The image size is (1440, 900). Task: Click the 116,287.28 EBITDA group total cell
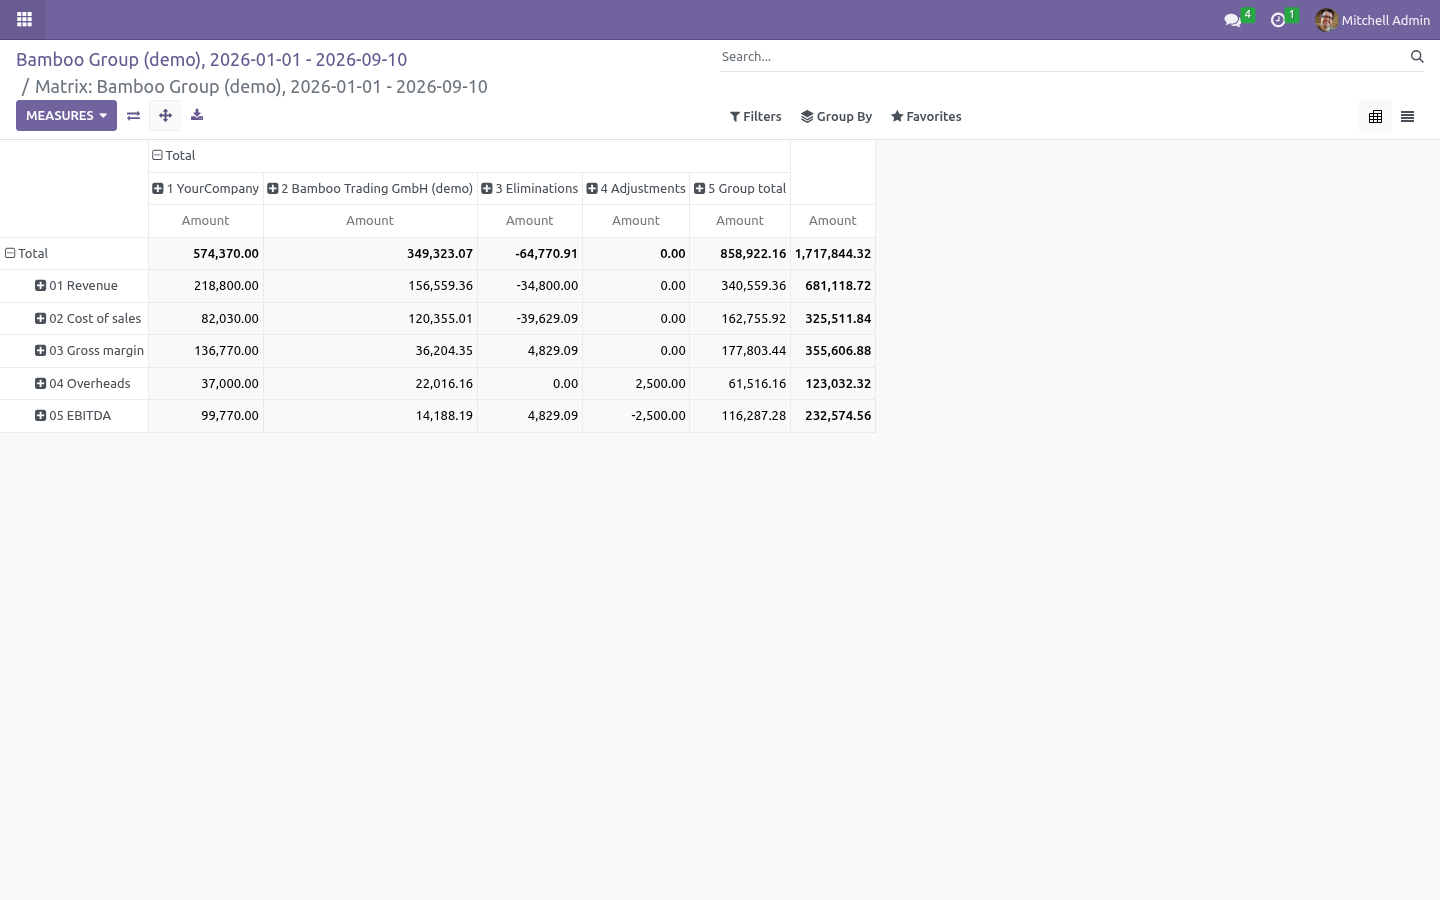coord(740,416)
